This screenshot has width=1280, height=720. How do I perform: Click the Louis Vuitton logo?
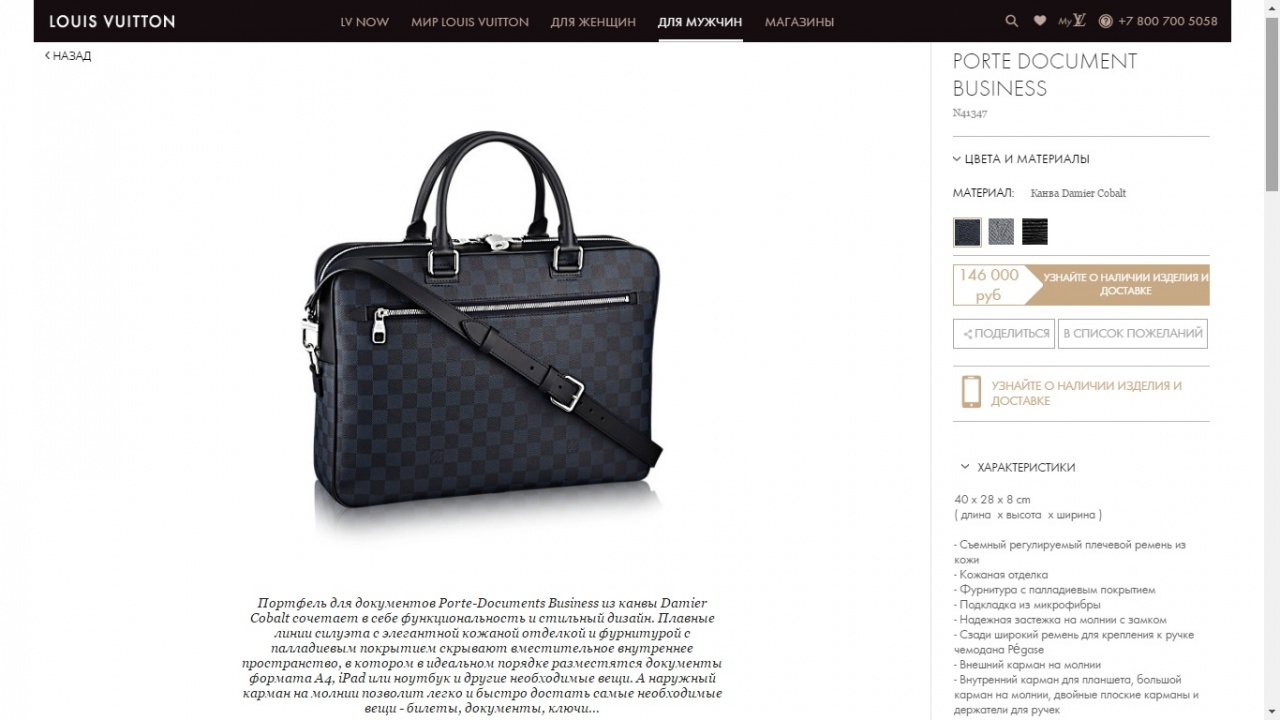click(x=112, y=21)
